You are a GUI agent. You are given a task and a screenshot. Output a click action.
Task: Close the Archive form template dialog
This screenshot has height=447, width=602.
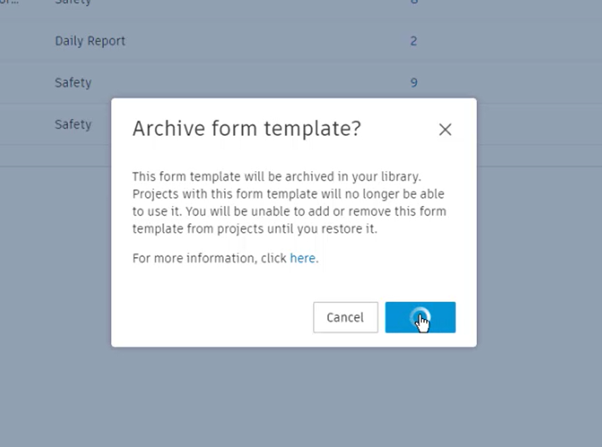click(x=445, y=130)
